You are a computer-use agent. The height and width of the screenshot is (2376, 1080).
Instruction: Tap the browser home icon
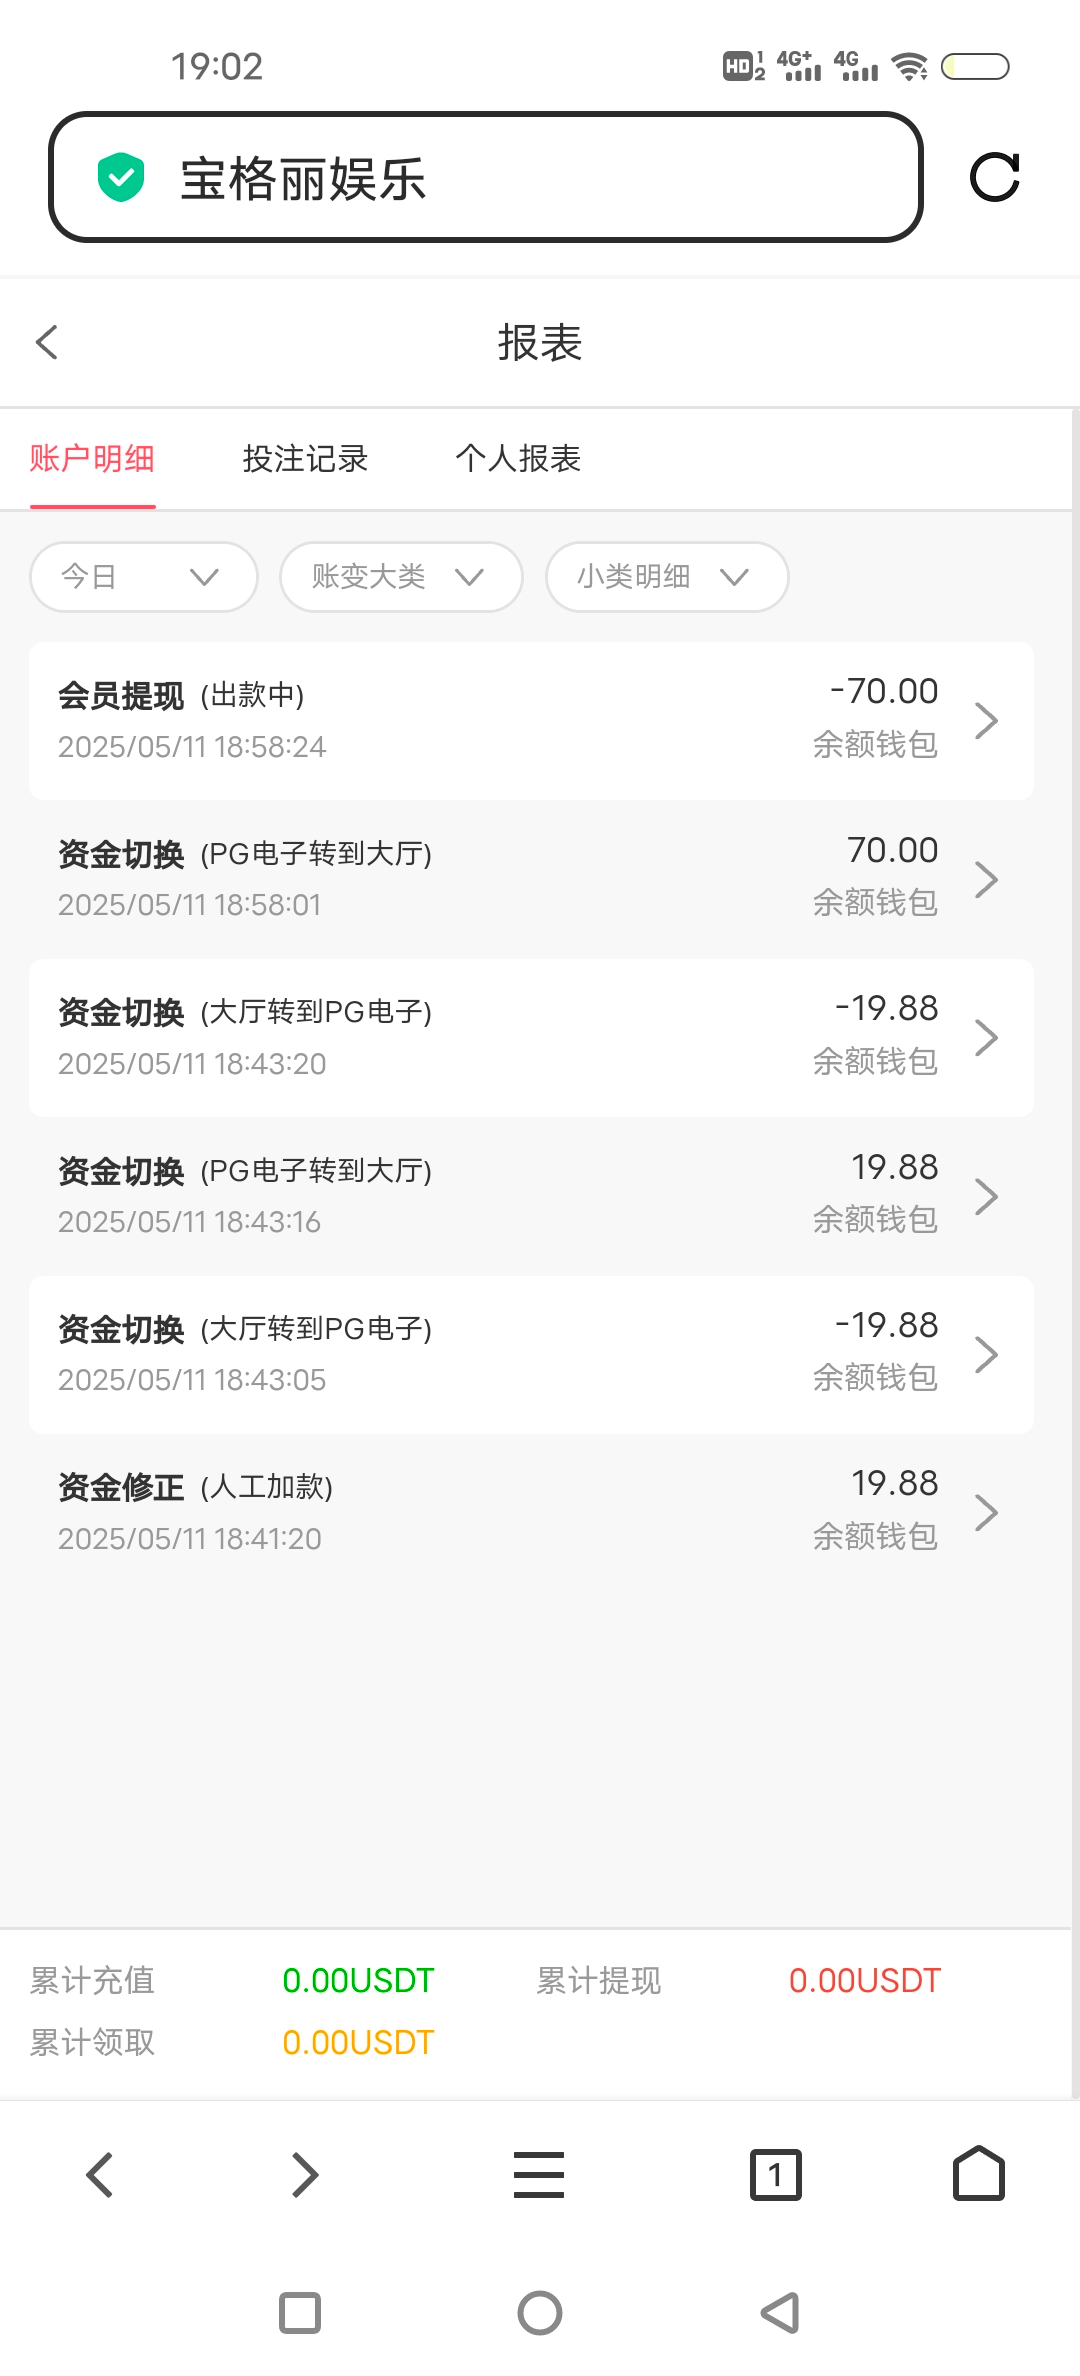[978, 2175]
